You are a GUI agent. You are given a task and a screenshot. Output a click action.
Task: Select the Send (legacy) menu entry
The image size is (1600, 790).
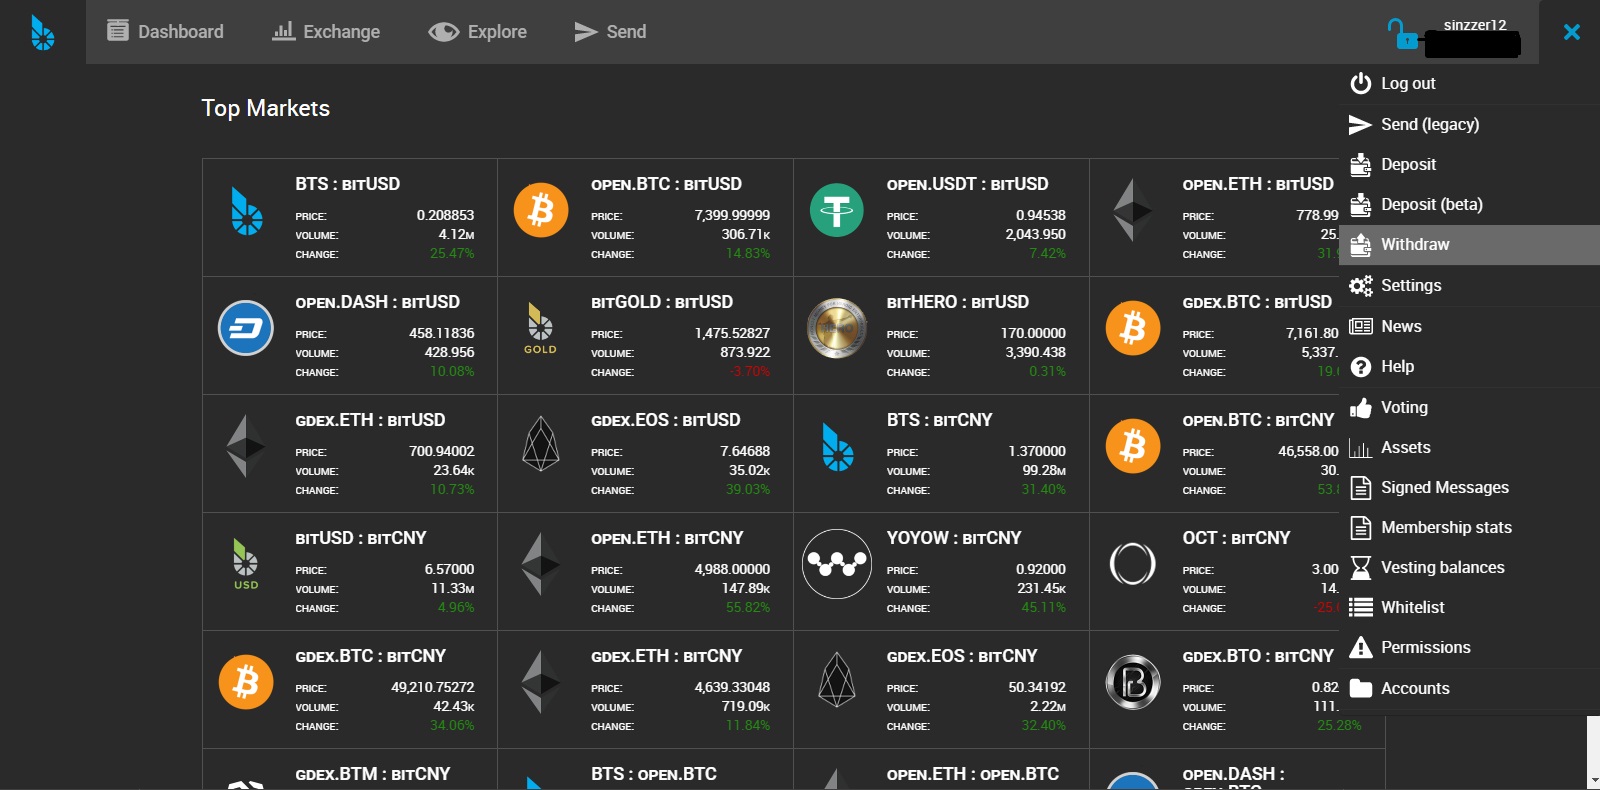tap(1469, 124)
